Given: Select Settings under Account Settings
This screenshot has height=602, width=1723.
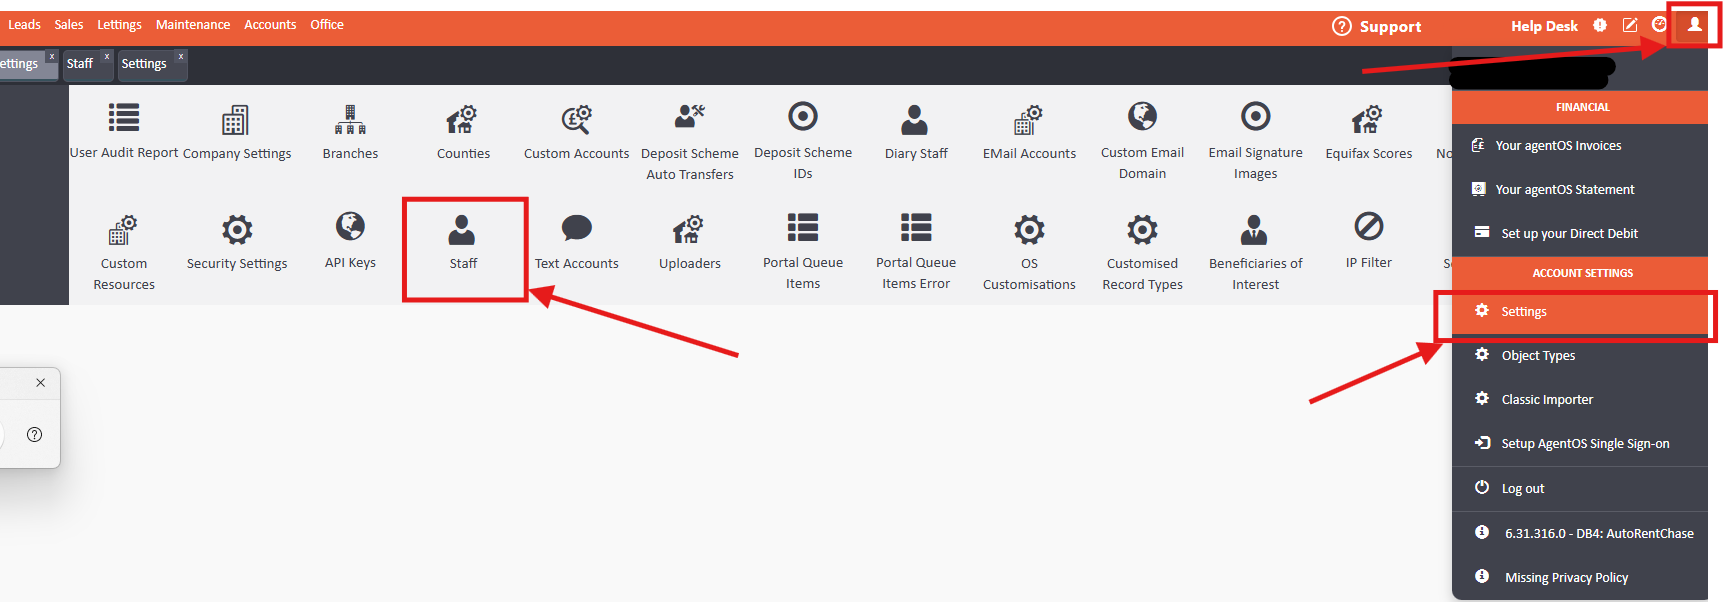Looking at the screenshot, I should pos(1523,311).
